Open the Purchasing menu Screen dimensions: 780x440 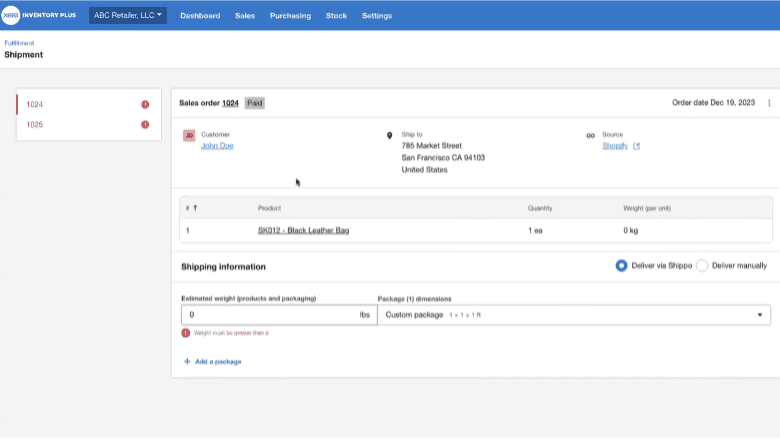290,16
